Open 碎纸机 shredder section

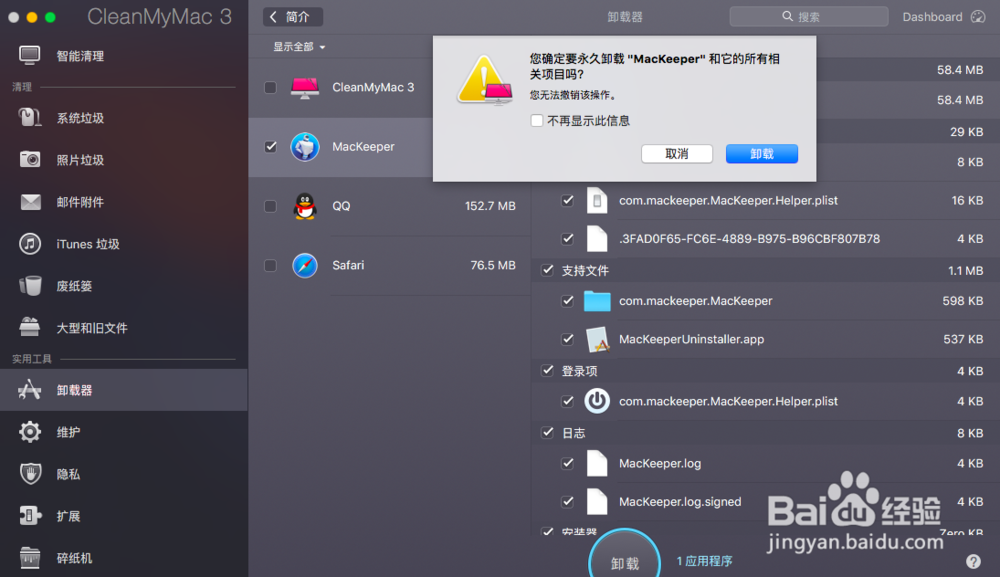[x=124, y=559]
